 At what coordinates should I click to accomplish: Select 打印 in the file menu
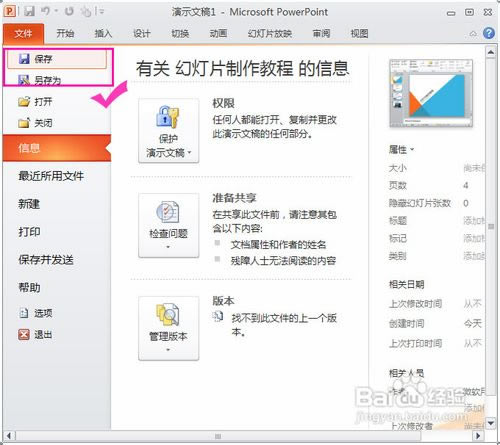click(x=29, y=232)
